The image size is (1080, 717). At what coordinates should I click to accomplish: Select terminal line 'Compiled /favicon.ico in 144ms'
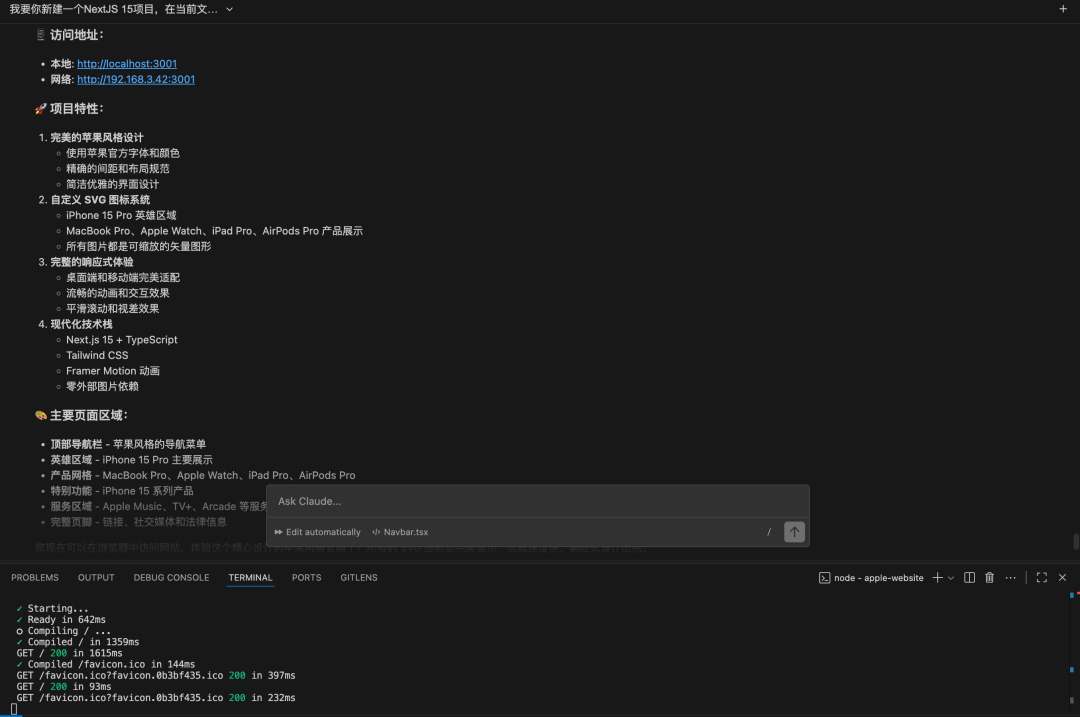(111, 664)
